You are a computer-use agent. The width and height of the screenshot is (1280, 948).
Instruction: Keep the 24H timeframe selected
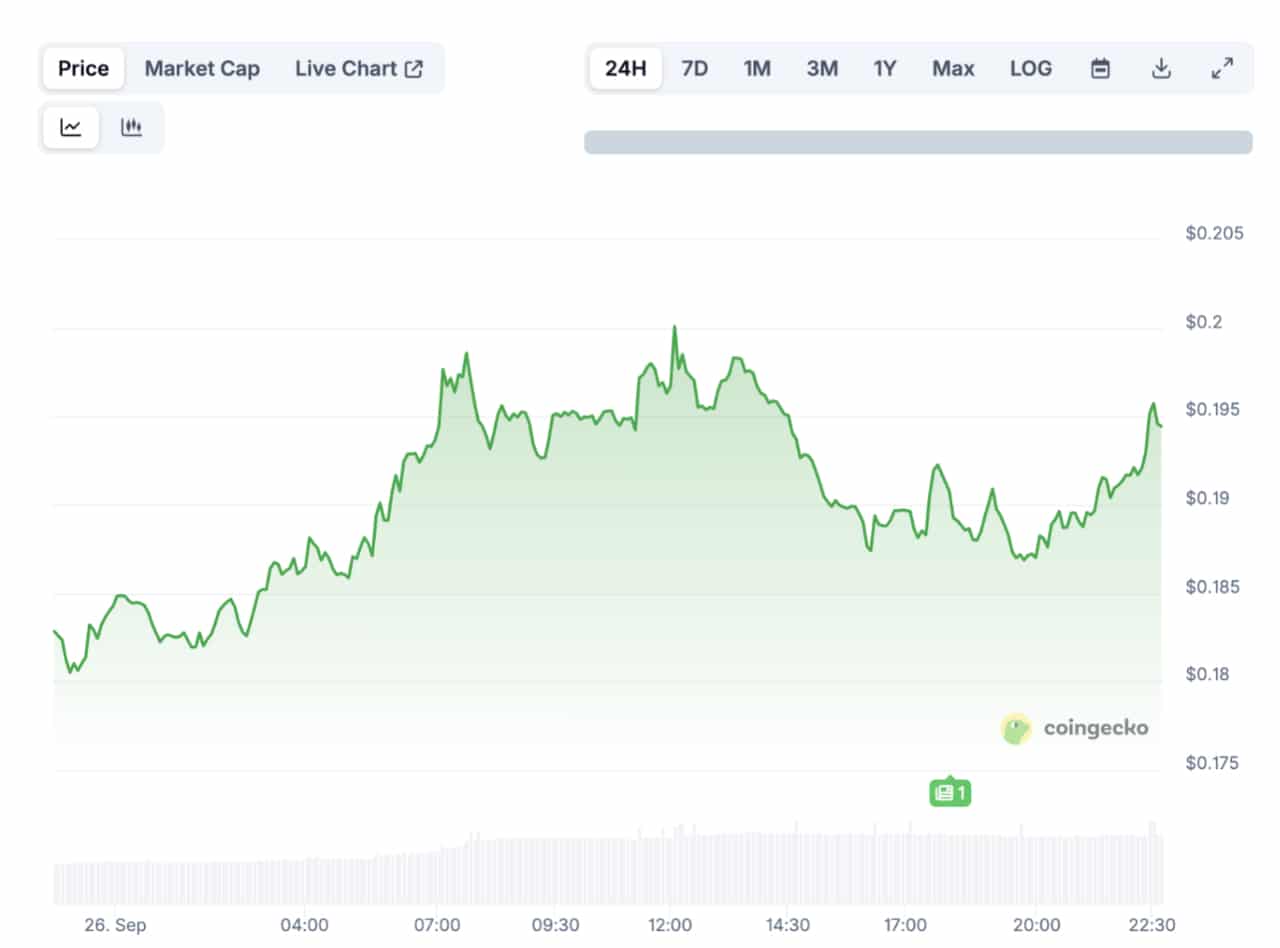click(x=625, y=68)
